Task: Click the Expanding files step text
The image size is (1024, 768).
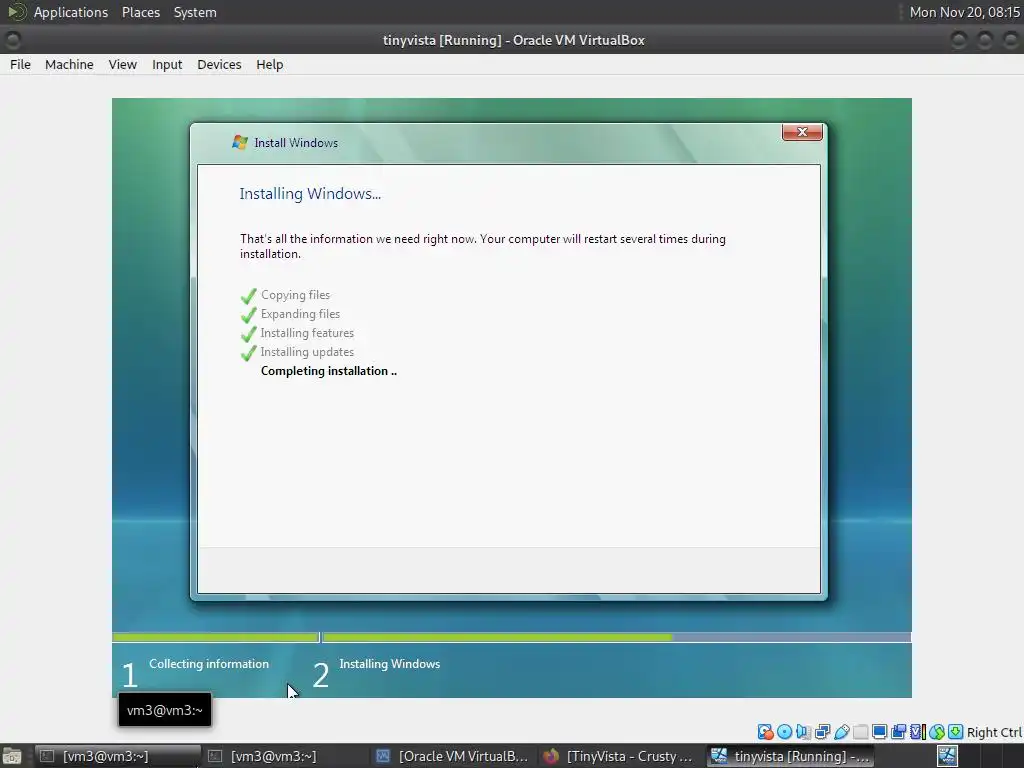Action: pos(300,314)
